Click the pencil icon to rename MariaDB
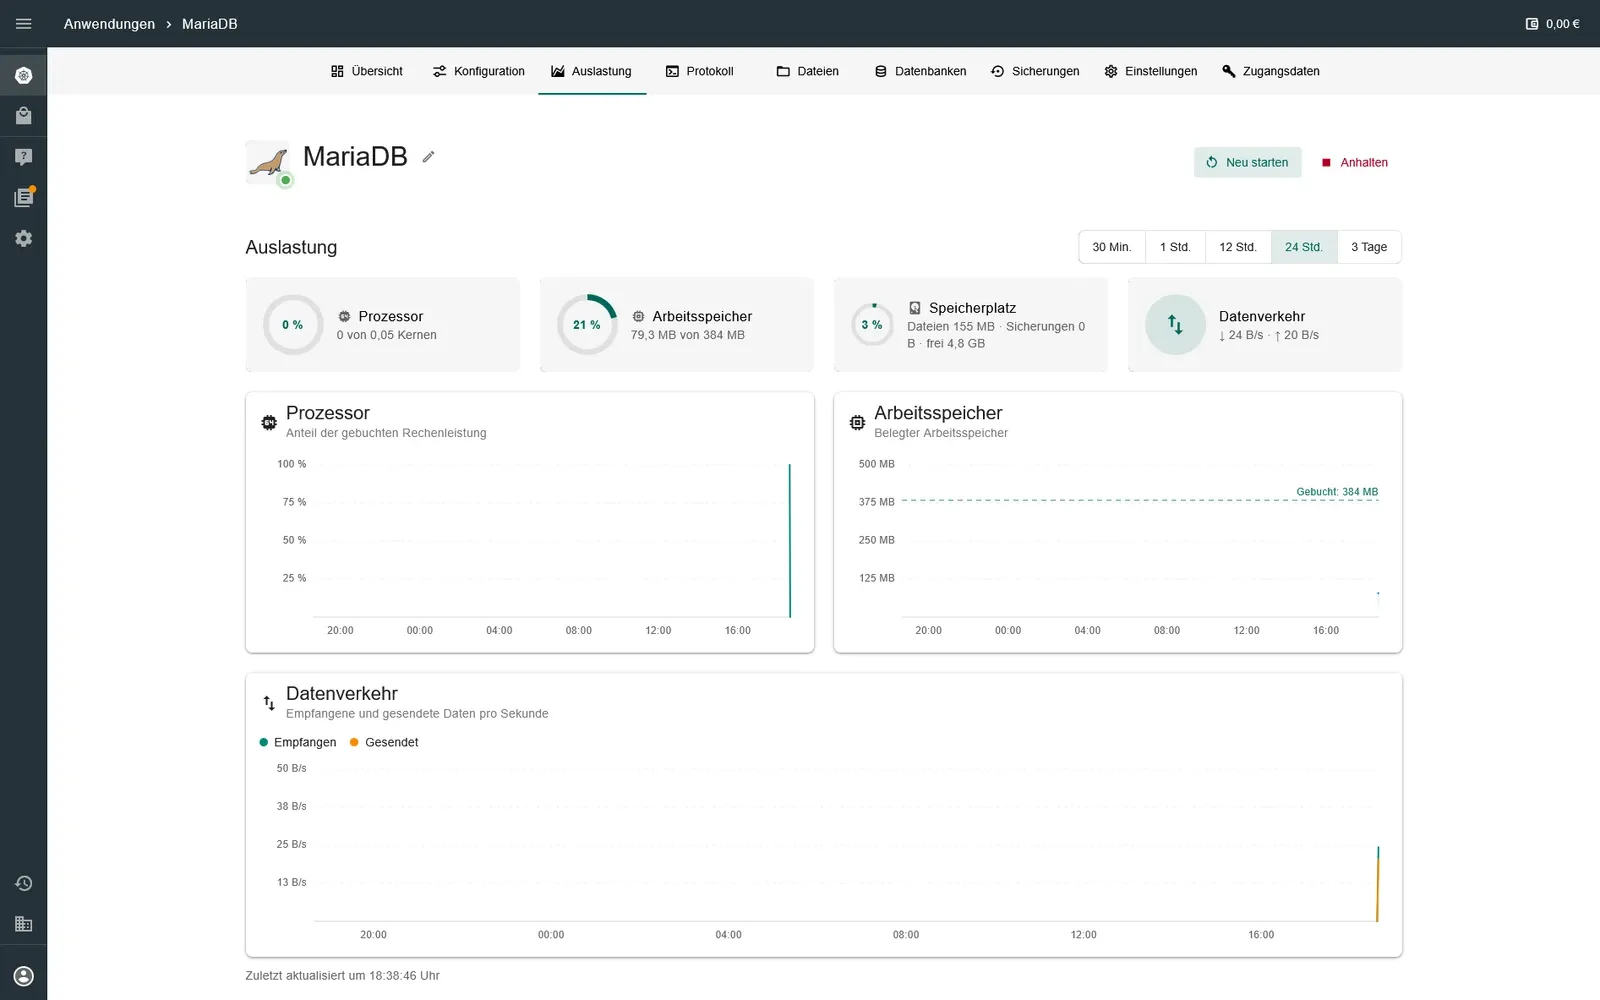The width and height of the screenshot is (1600, 1000). pyautogui.click(x=428, y=157)
